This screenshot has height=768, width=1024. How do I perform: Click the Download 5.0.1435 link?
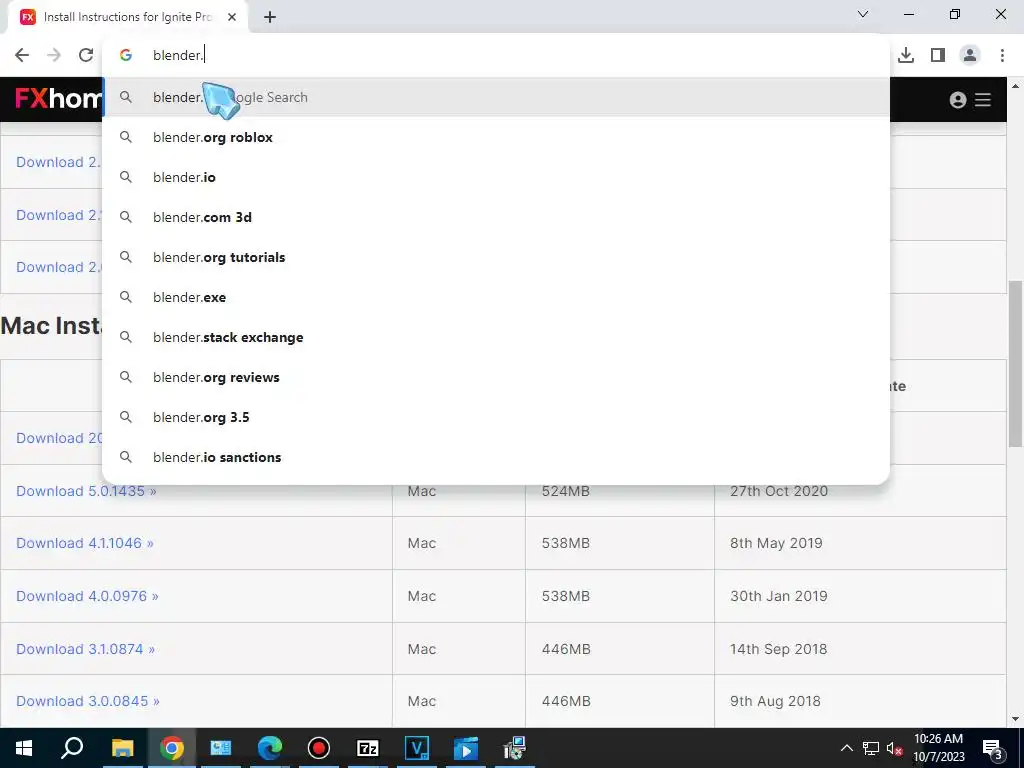86,491
